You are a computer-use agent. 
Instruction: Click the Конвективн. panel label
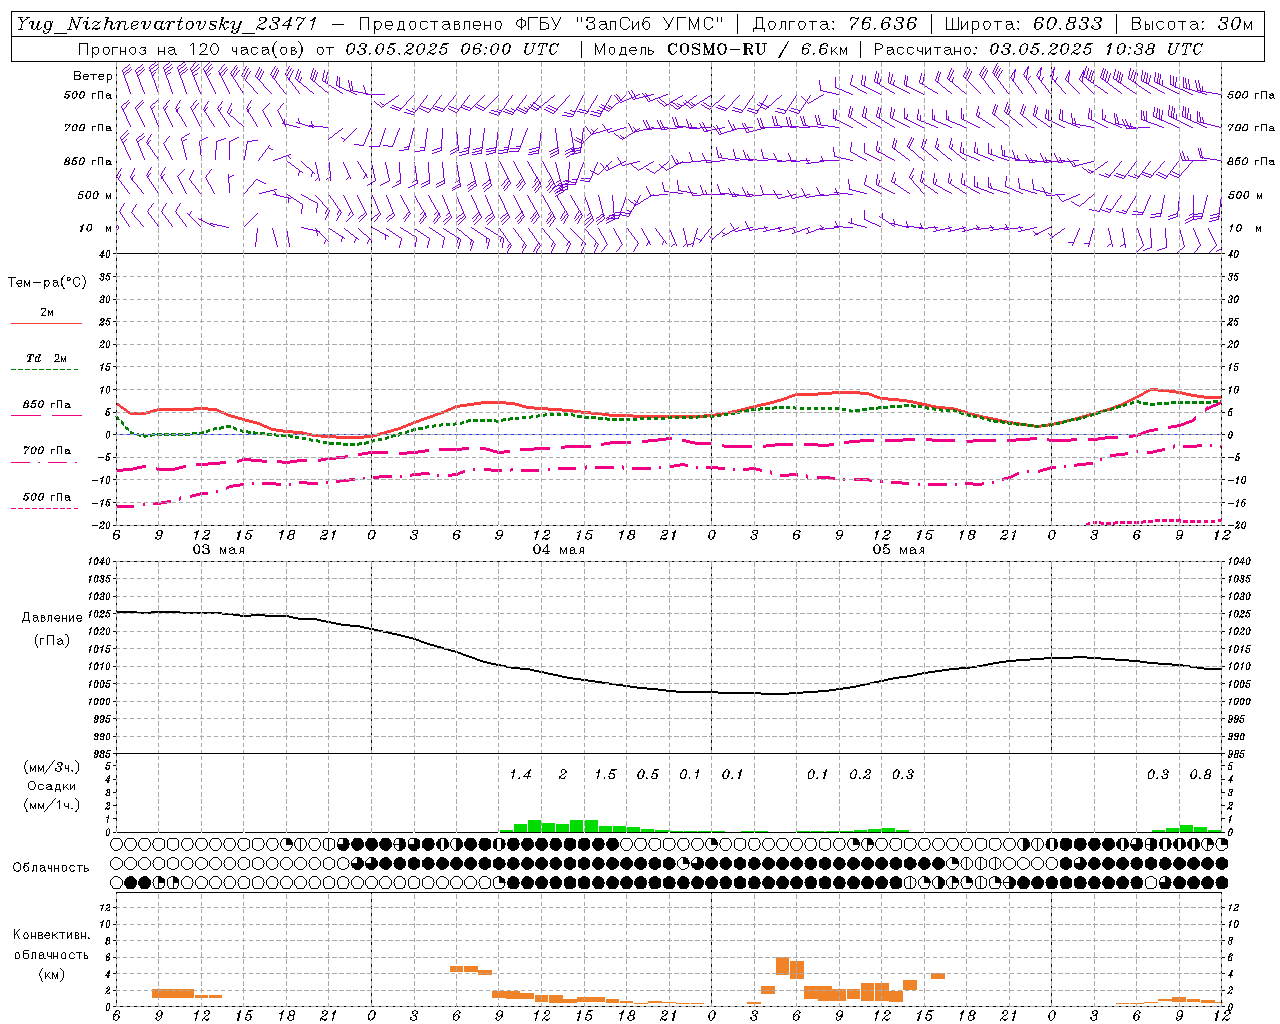point(51,935)
